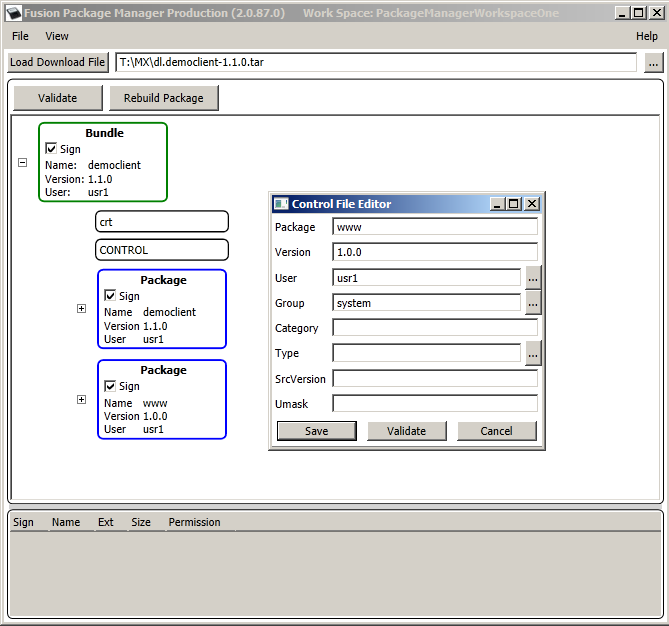Viewport: 669px width, 626px height.
Task: Click the Group field showing system
Action: (426, 303)
